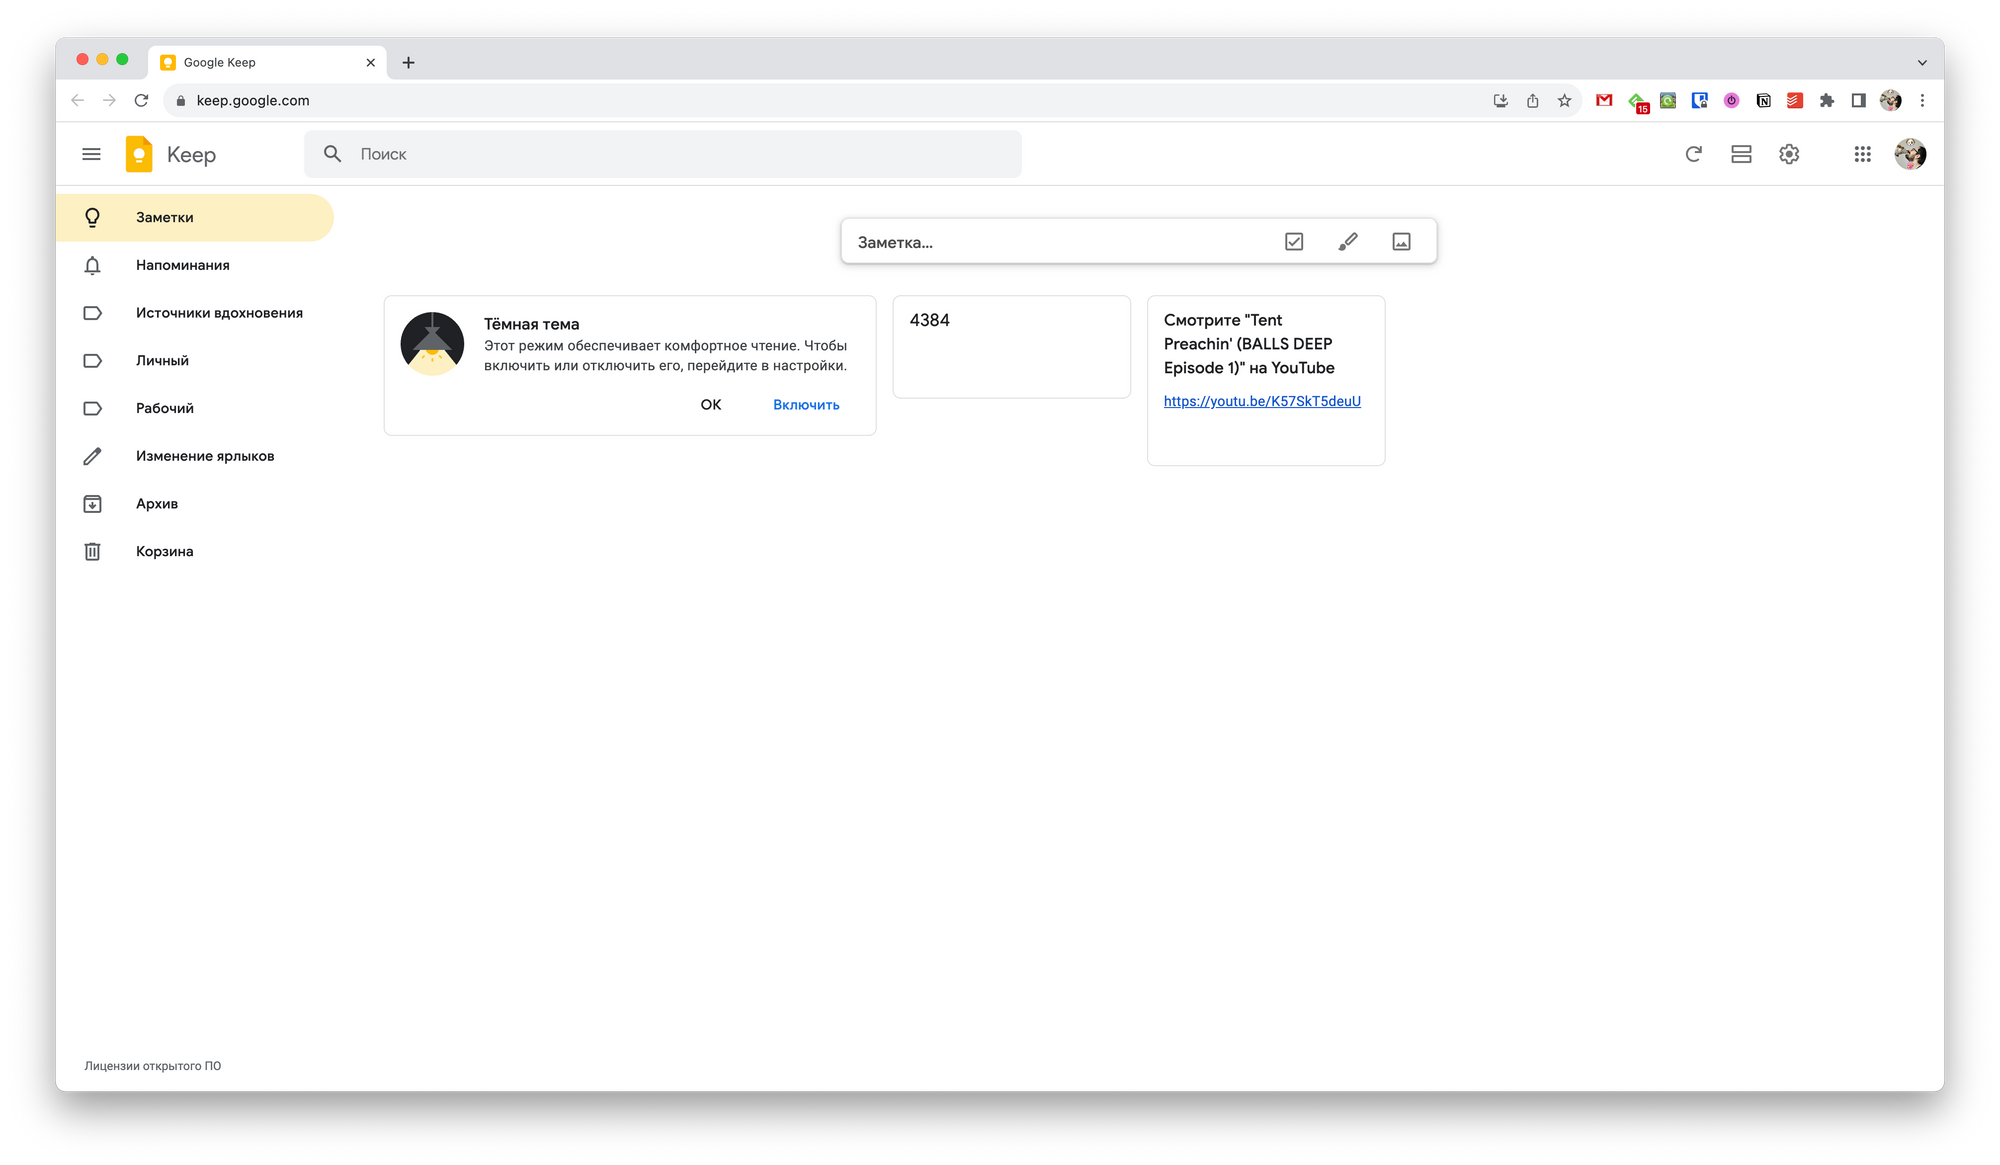
Task: Create a note with image icon
Action: pos(1401,241)
